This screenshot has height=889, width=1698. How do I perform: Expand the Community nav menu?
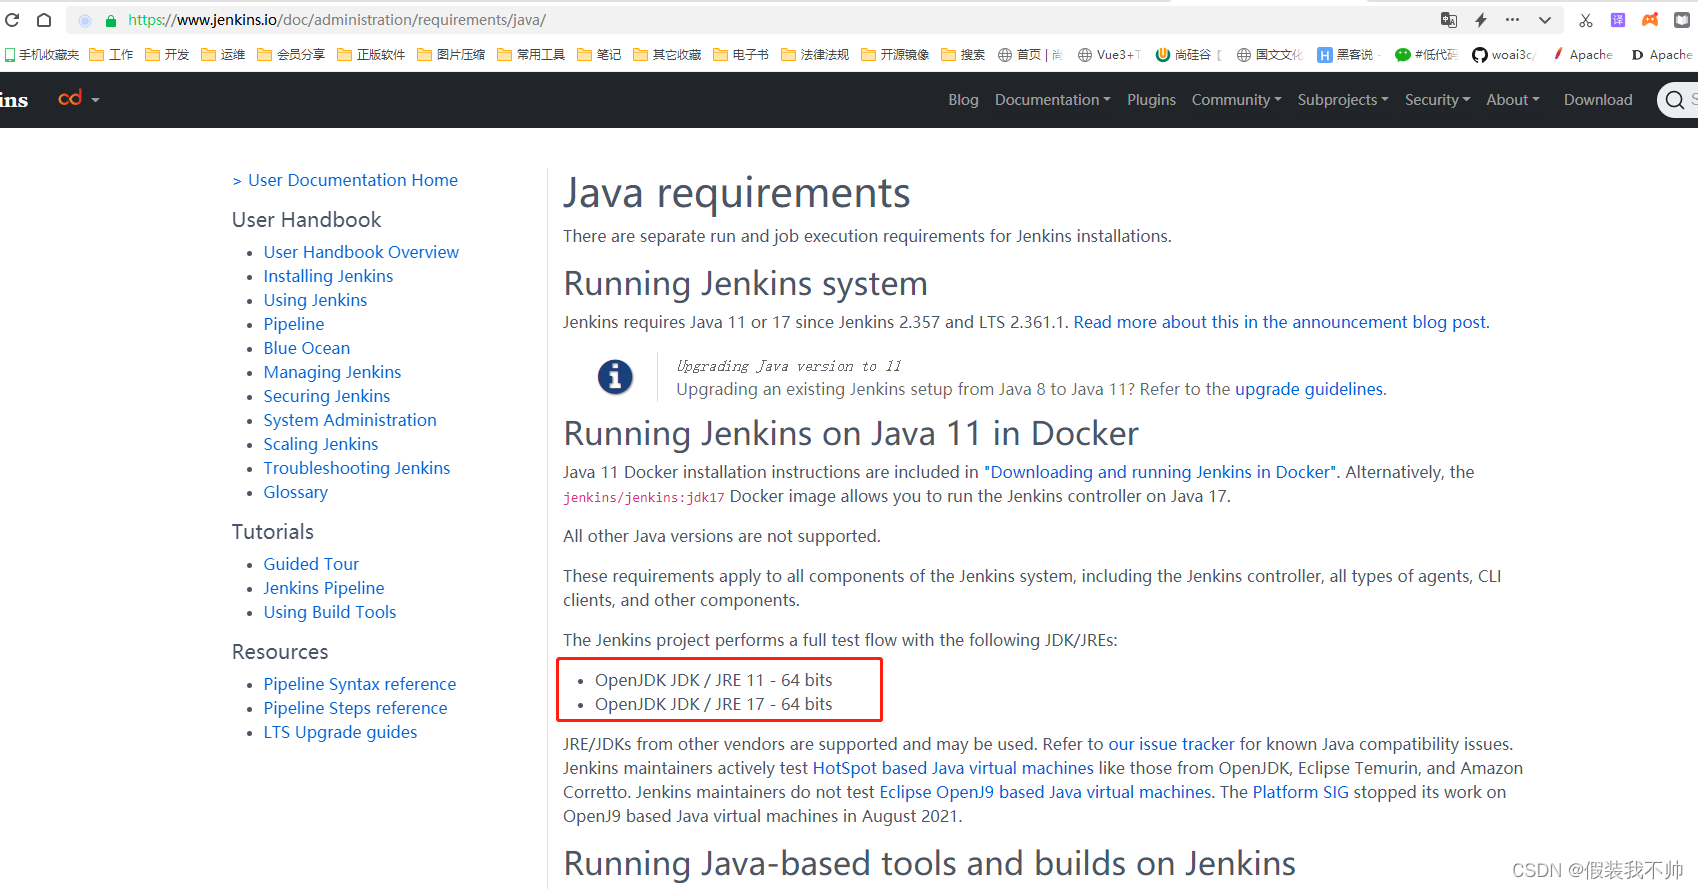pyautogui.click(x=1236, y=100)
